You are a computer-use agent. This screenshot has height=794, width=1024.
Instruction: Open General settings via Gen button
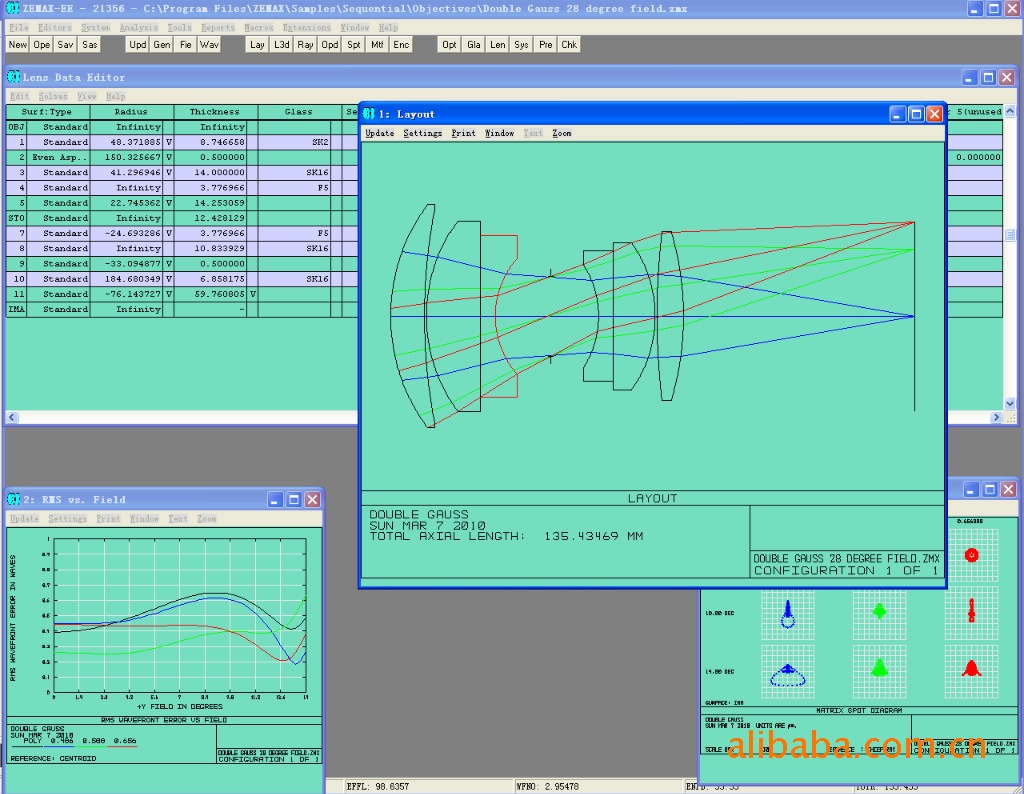162,44
